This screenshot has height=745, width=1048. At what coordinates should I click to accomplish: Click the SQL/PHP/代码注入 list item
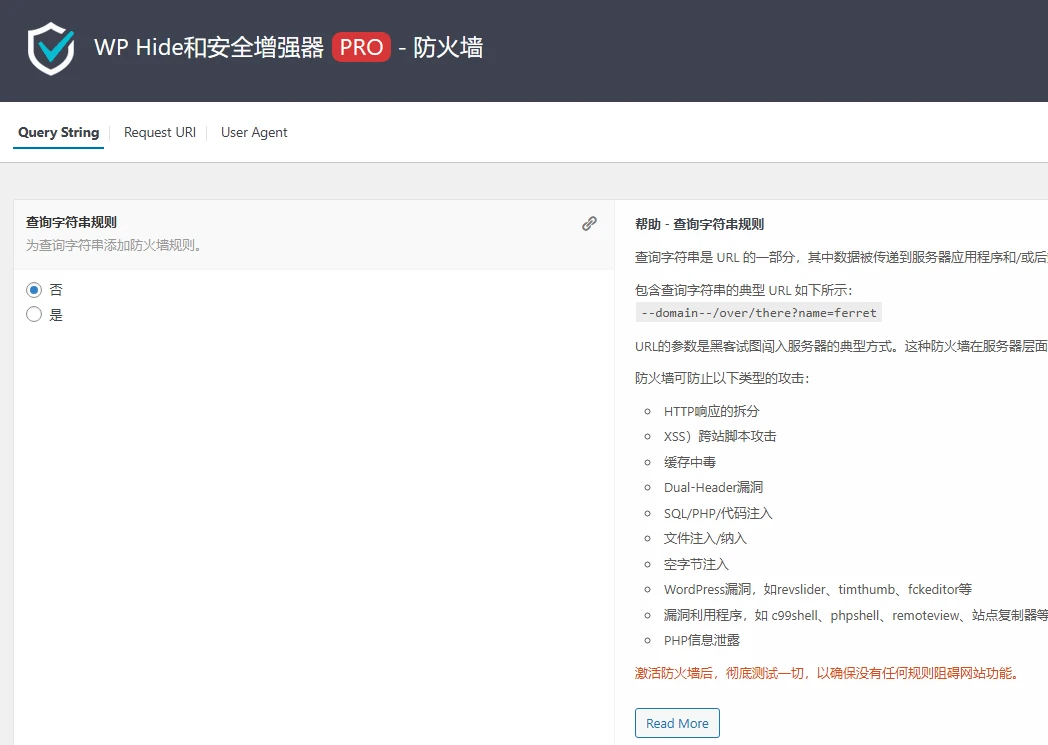pyautogui.click(x=716, y=512)
